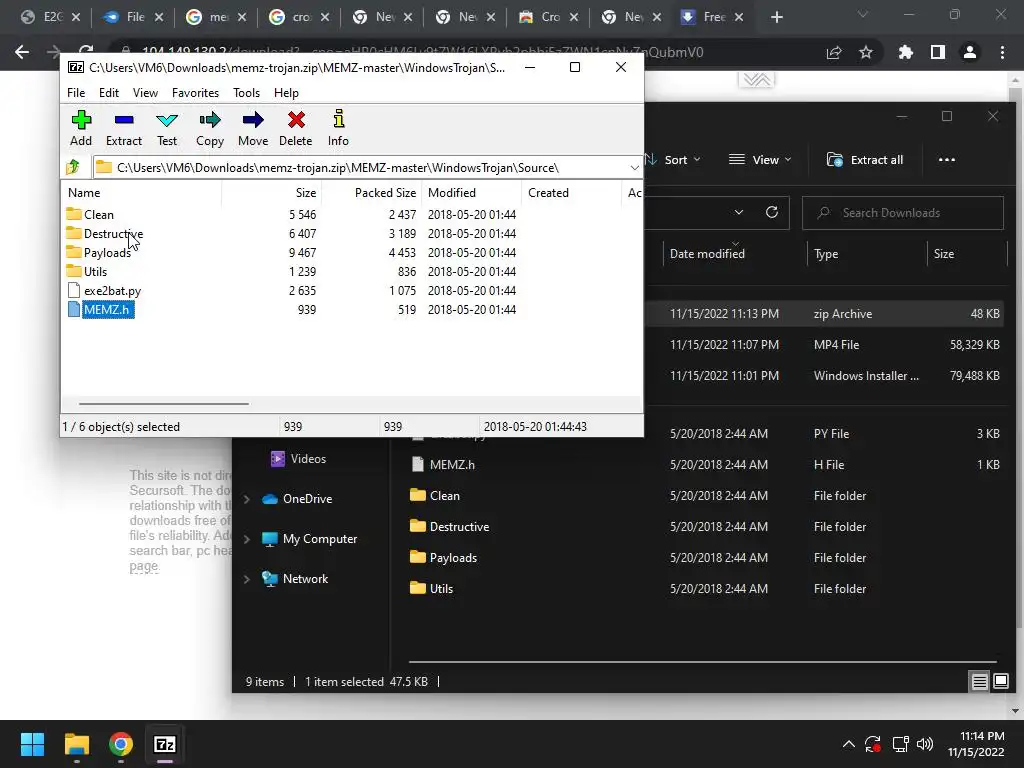1024x768 pixels.
Task: Open Sort dropdown in File Explorer
Action: tap(673, 160)
